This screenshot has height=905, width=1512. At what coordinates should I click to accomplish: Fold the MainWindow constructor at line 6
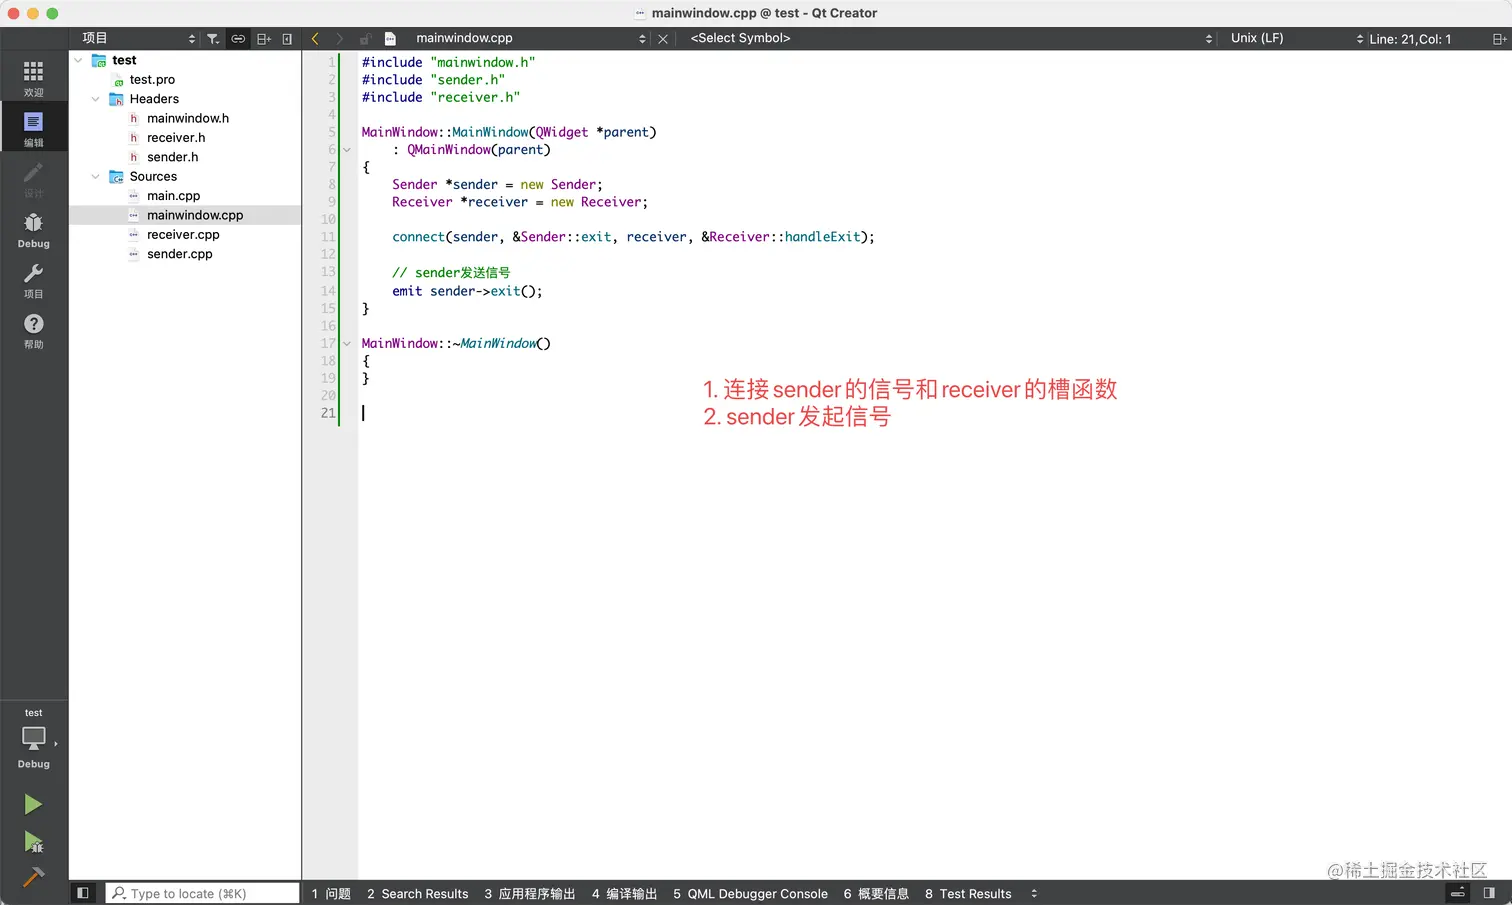[347, 150]
